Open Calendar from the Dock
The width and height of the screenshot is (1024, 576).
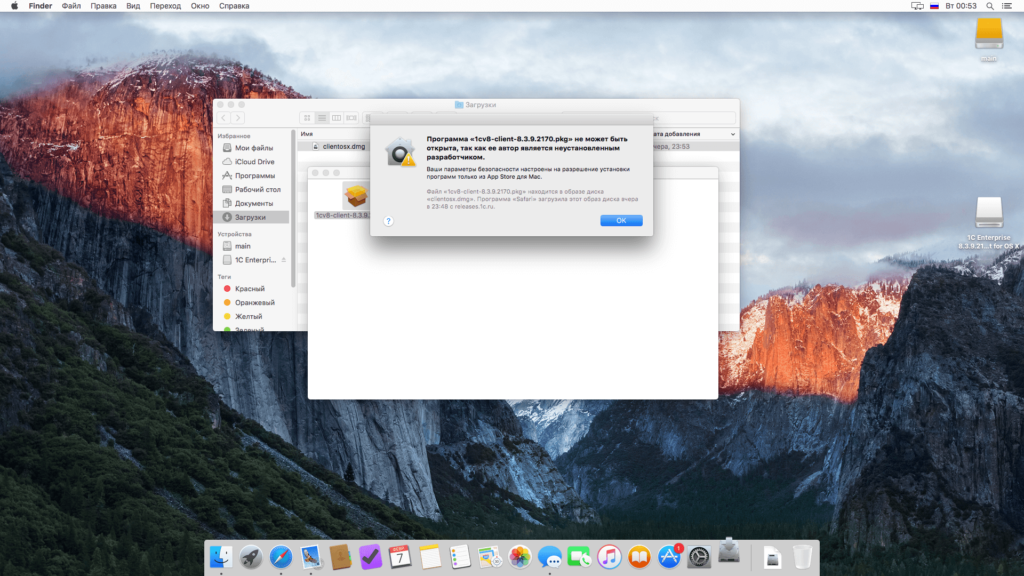point(400,557)
